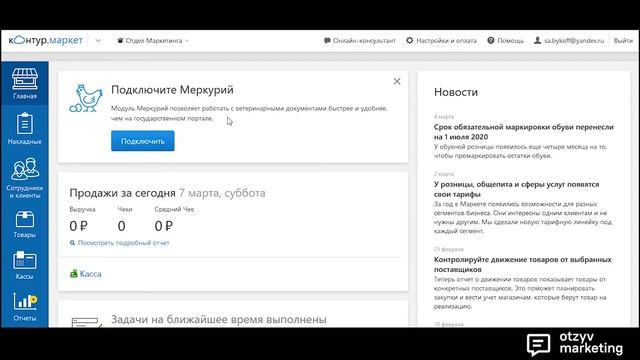Image resolution: width=640 pixels, height=360 pixels.
Task: Click the Продажи за сегодня heading
Action: 122,193
